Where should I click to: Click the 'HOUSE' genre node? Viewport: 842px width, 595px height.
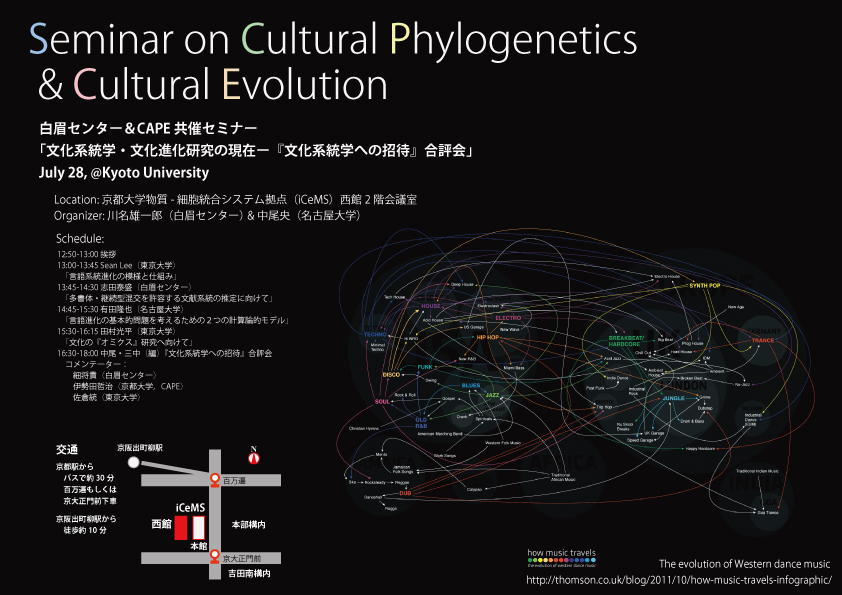[x=431, y=306]
